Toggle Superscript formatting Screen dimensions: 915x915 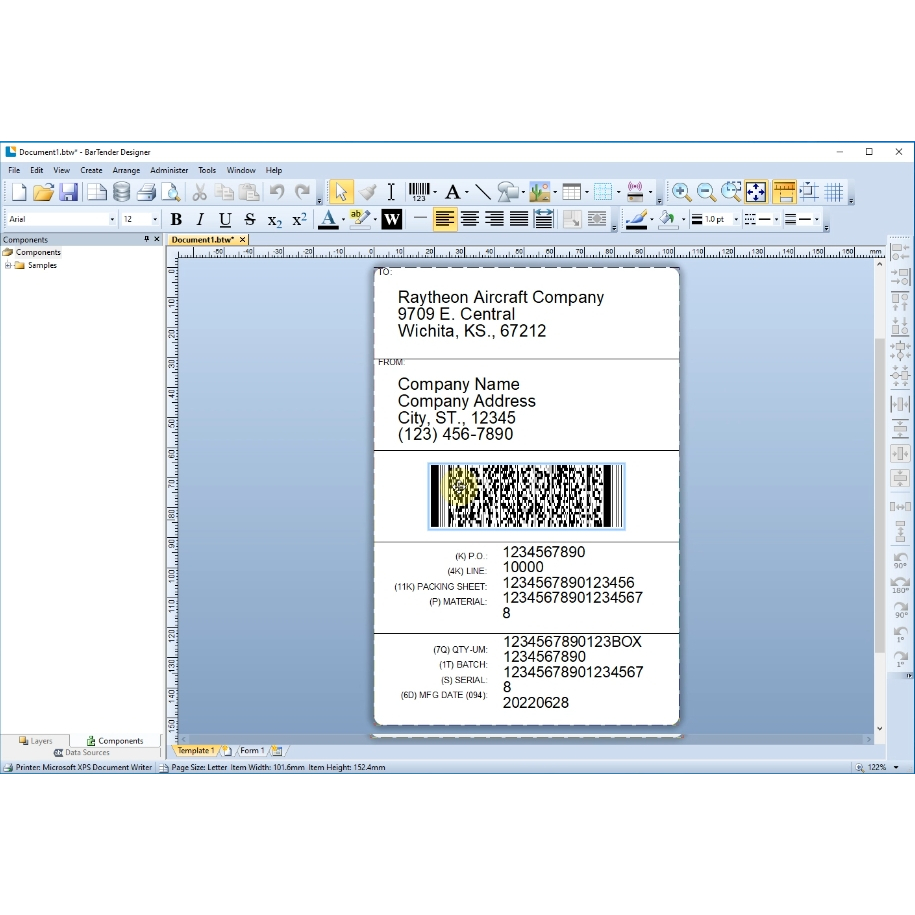[x=299, y=219]
